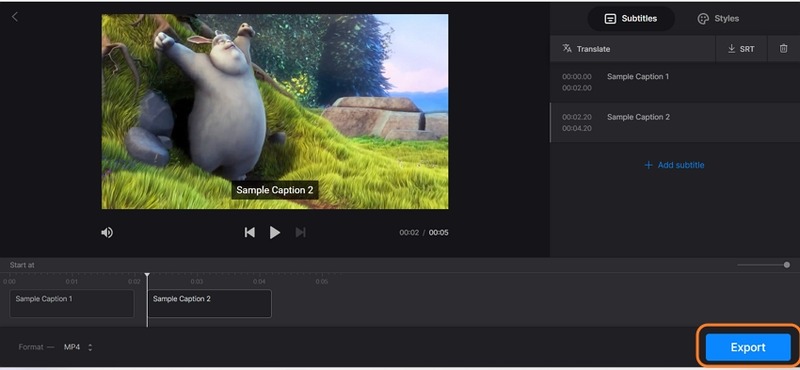Play the video preview

tap(274, 233)
